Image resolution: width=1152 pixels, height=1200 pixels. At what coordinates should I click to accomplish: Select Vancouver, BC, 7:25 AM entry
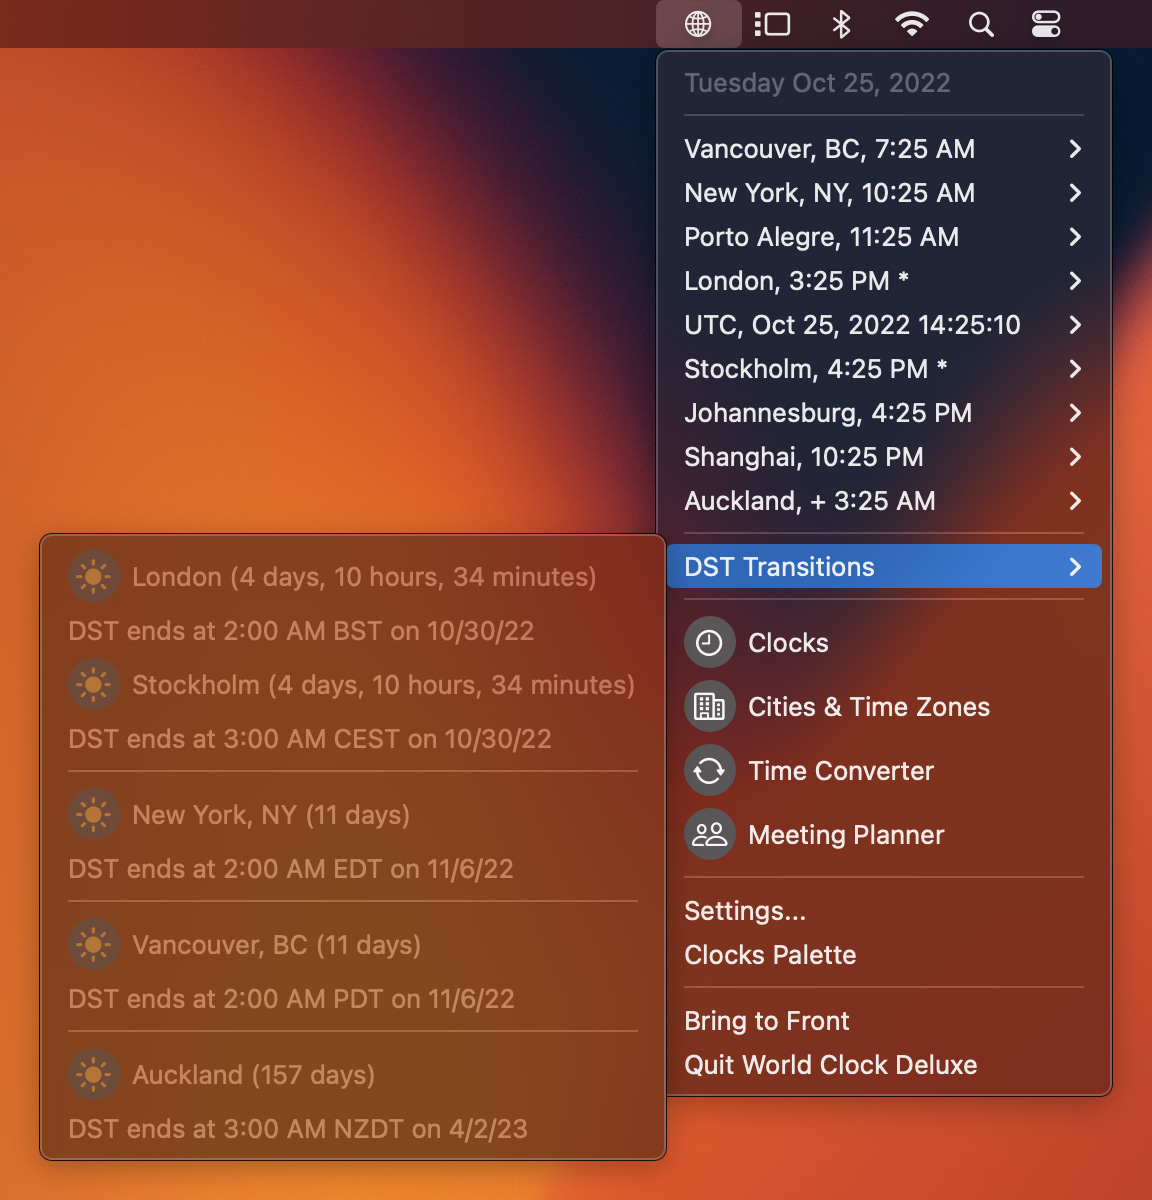(x=884, y=149)
